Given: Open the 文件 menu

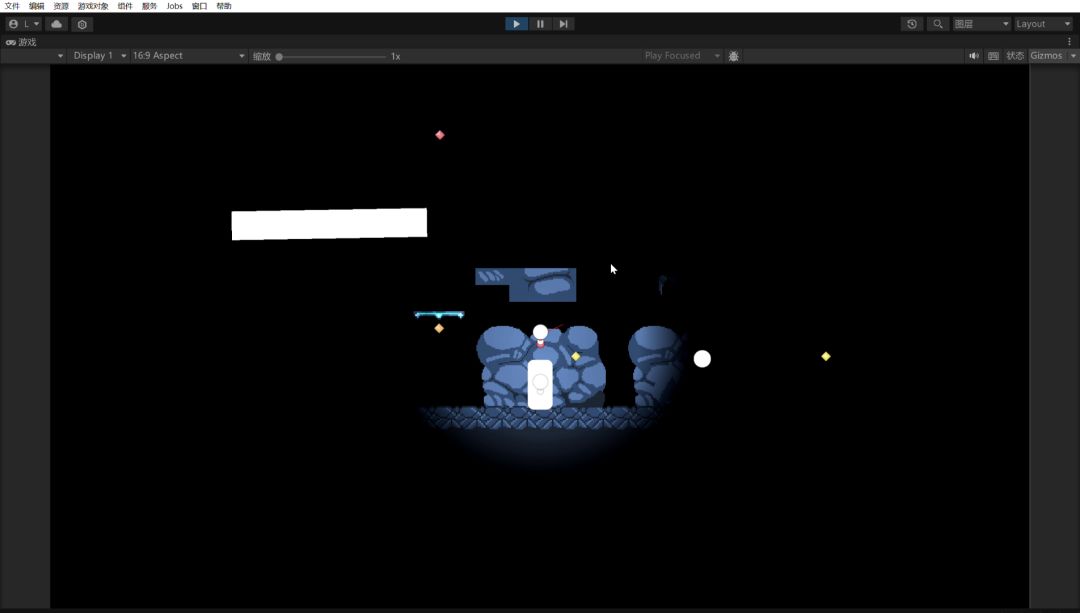Looking at the screenshot, I should (12, 6).
